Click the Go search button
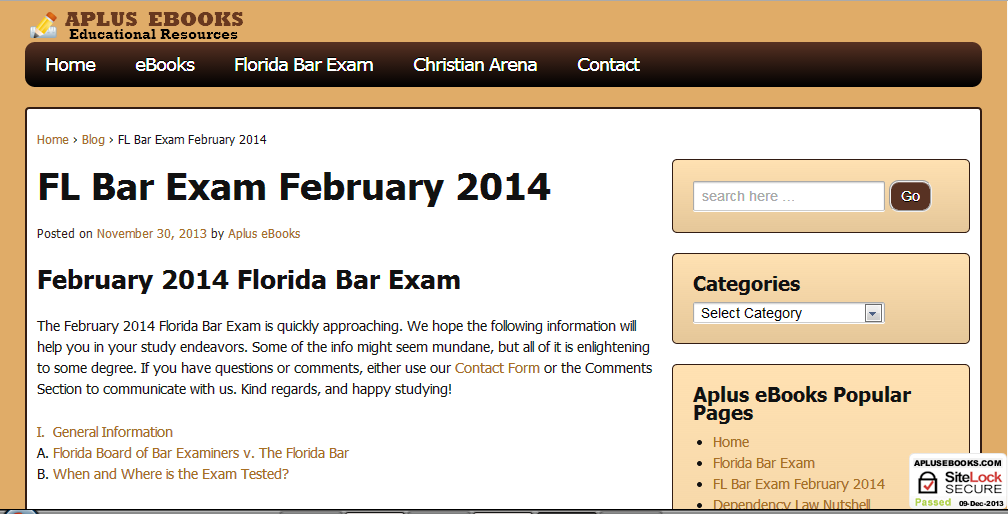This screenshot has width=1008, height=514. 910,196
